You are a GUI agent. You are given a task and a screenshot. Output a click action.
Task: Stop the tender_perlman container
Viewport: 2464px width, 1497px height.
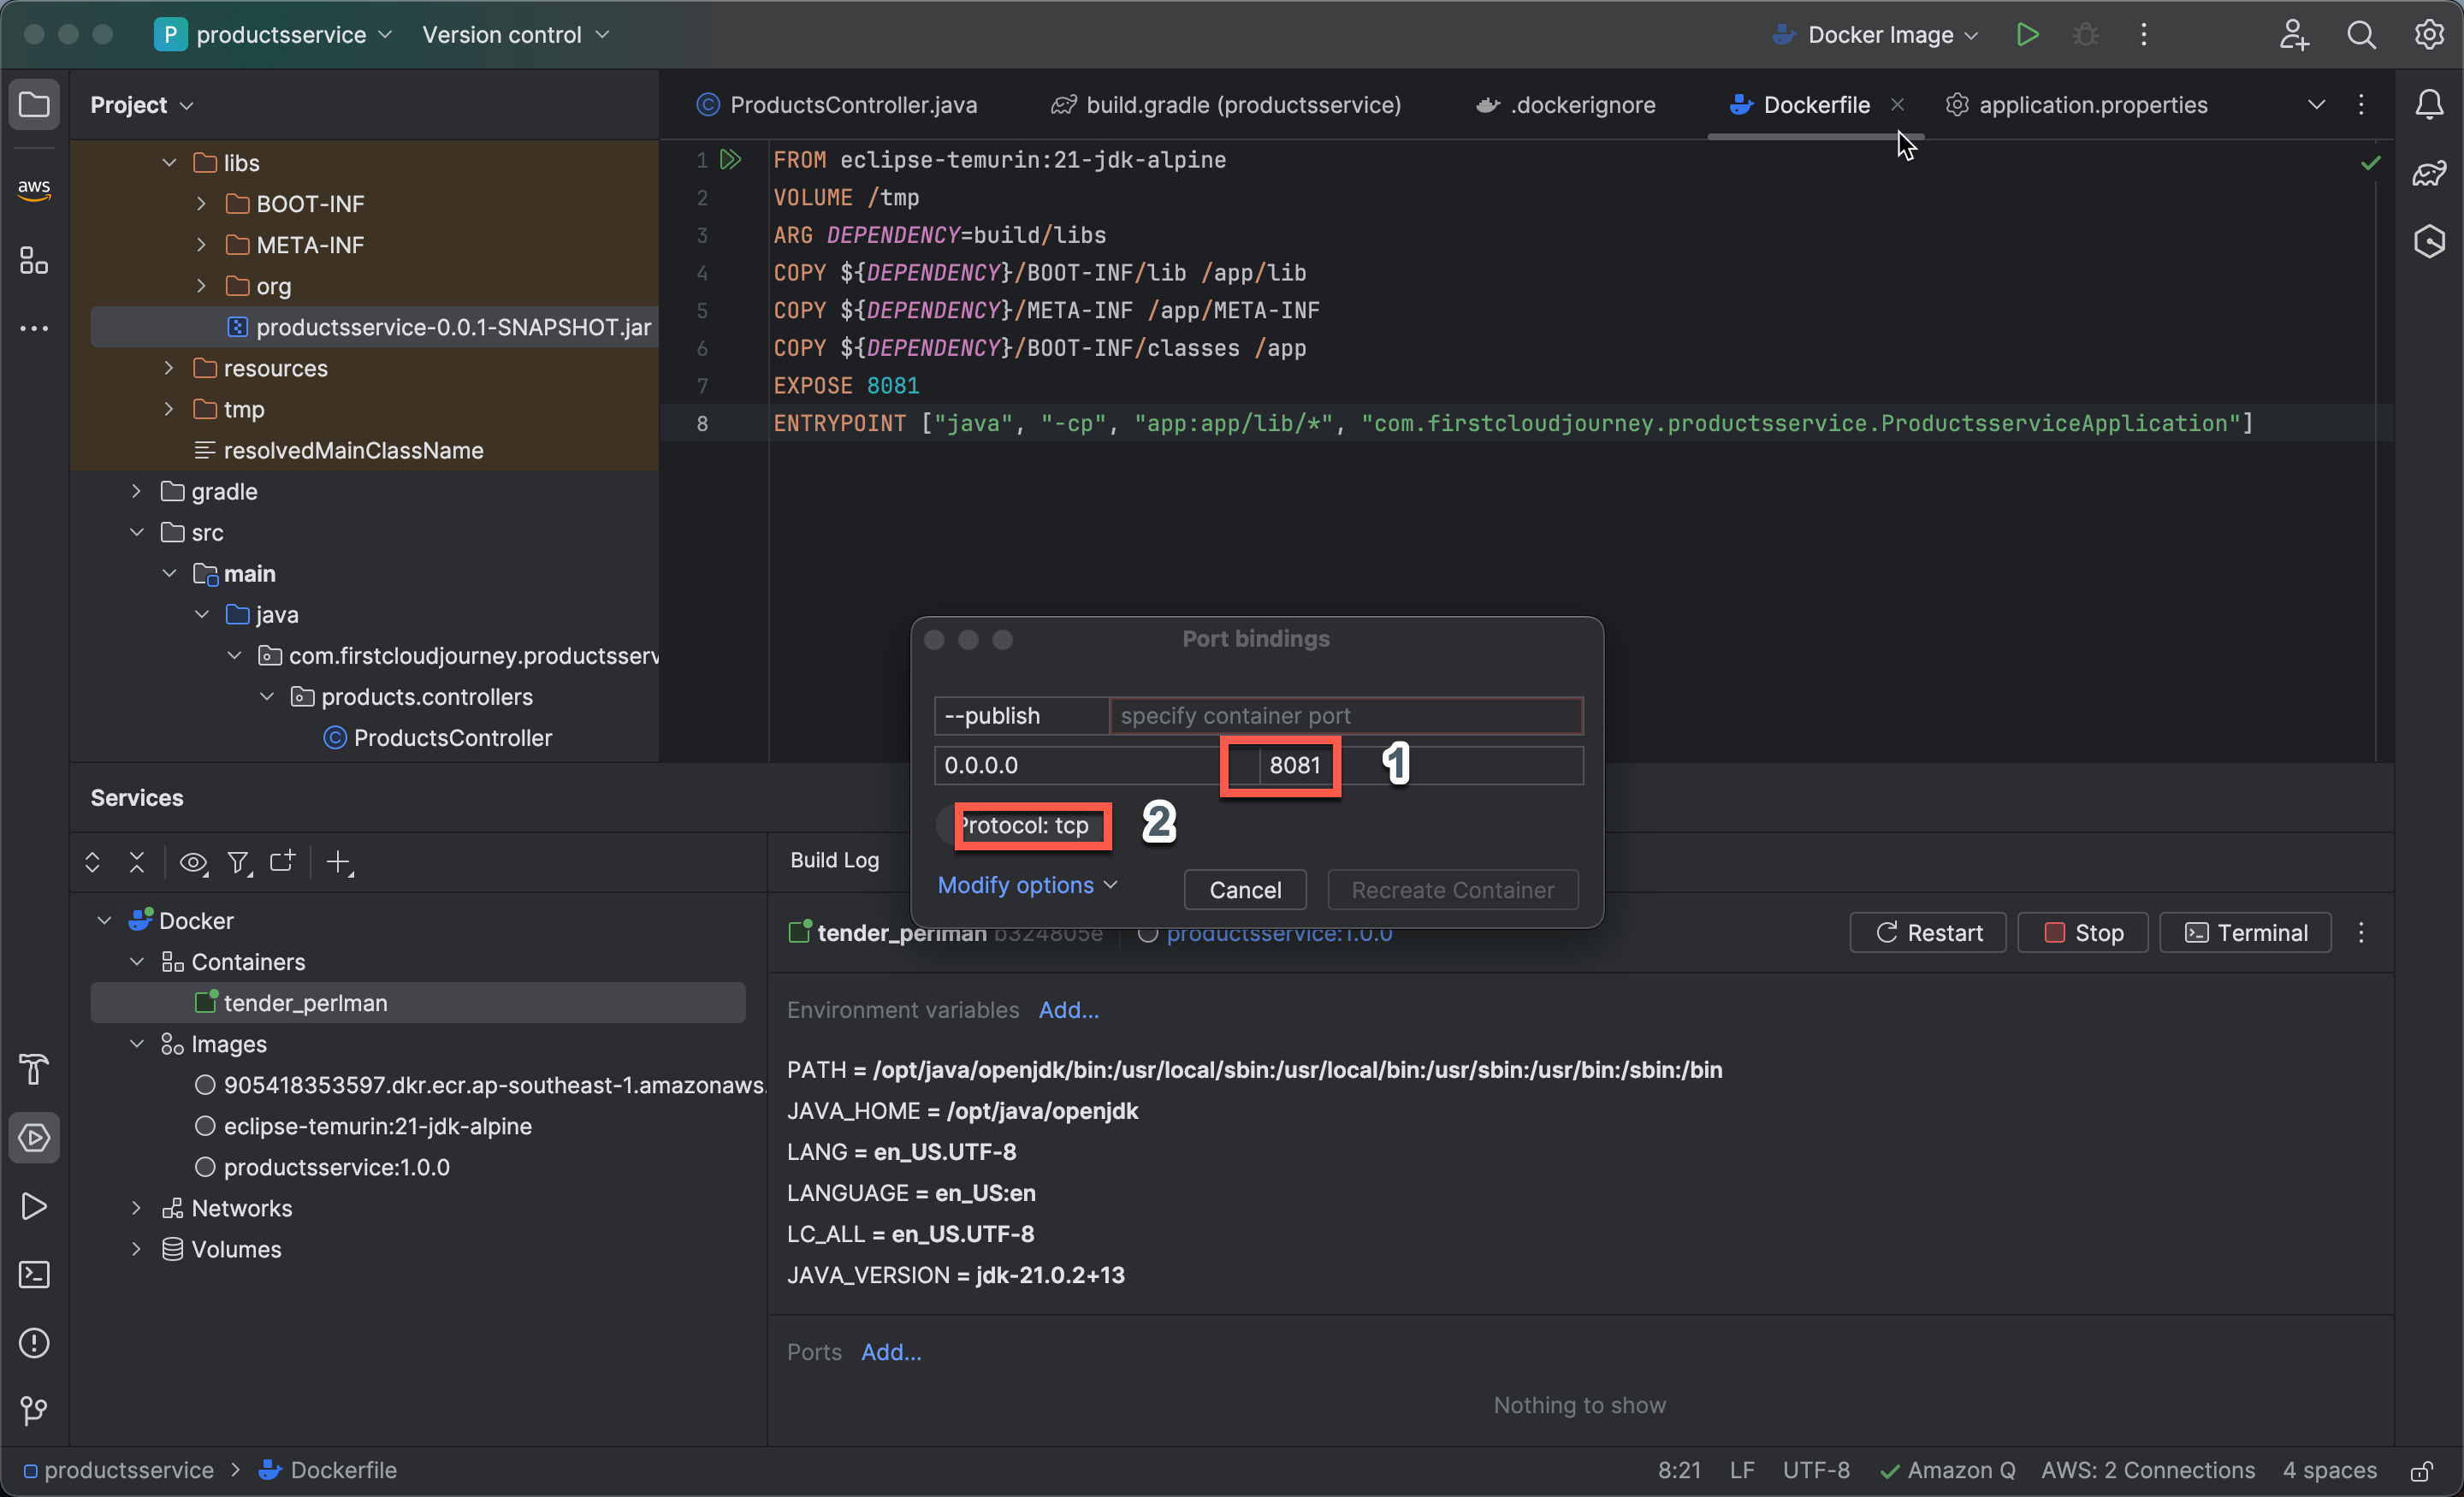click(x=2083, y=933)
